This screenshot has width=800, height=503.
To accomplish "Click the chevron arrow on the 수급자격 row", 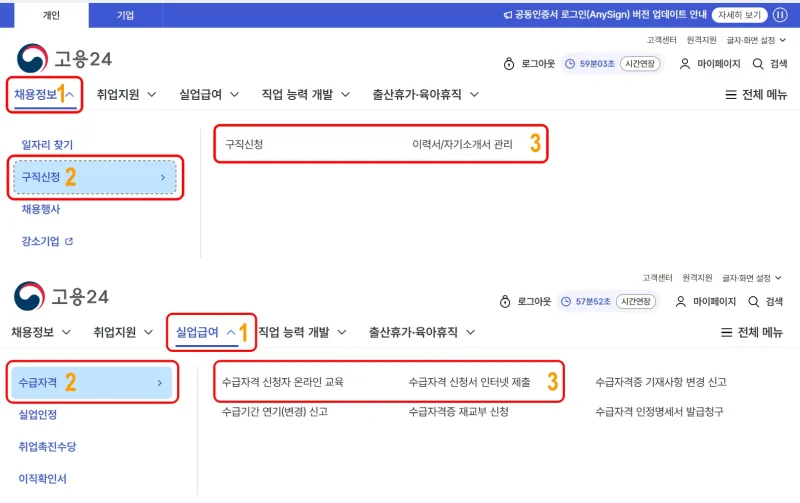I will [x=159, y=383].
